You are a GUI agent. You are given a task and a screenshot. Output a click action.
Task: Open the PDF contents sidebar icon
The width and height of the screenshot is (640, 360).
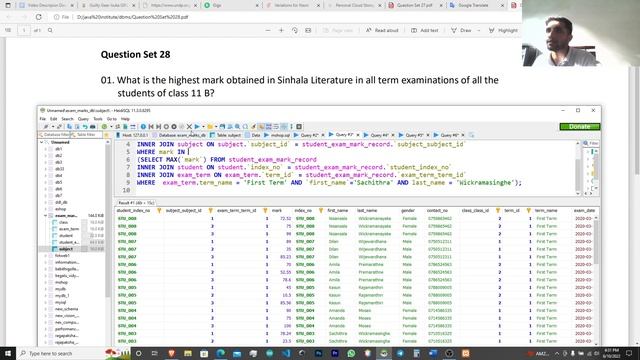click(x=8, y=30)
